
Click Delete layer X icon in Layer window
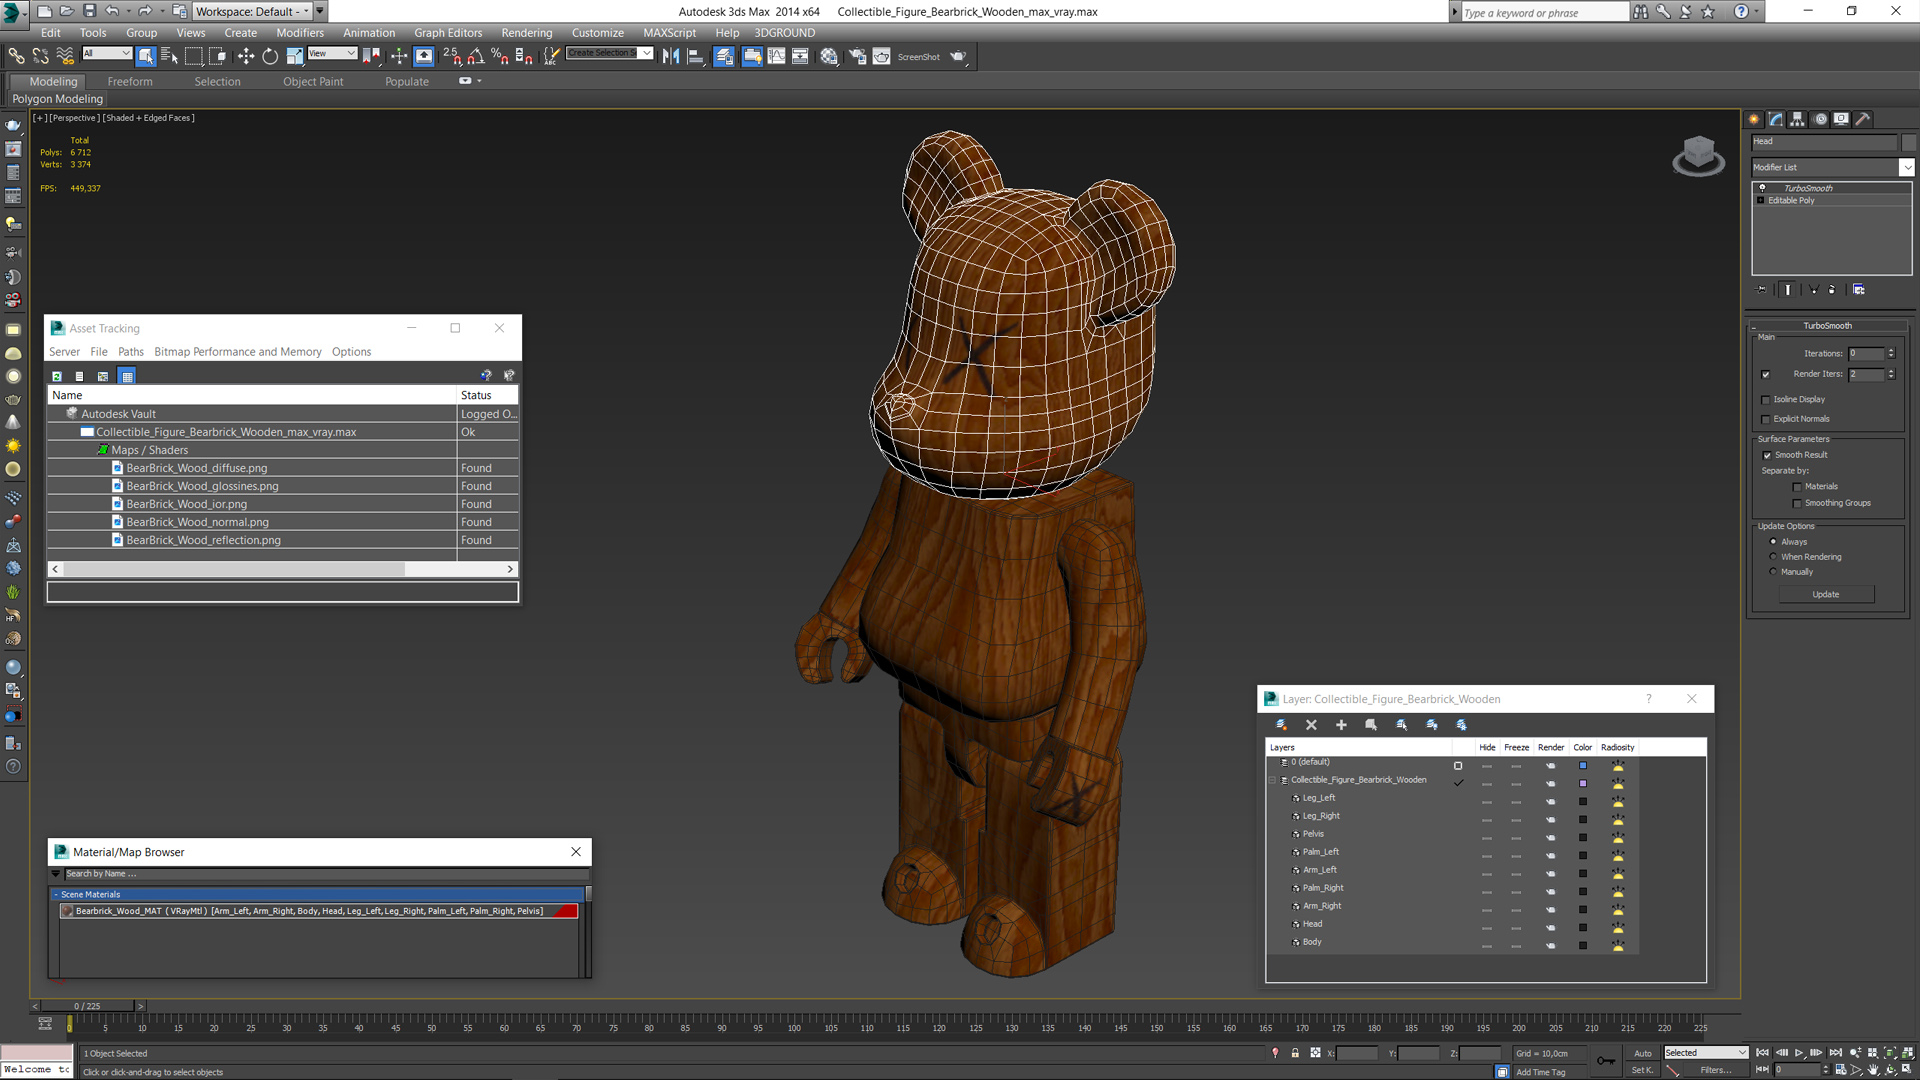click(x=1311, y=725)
